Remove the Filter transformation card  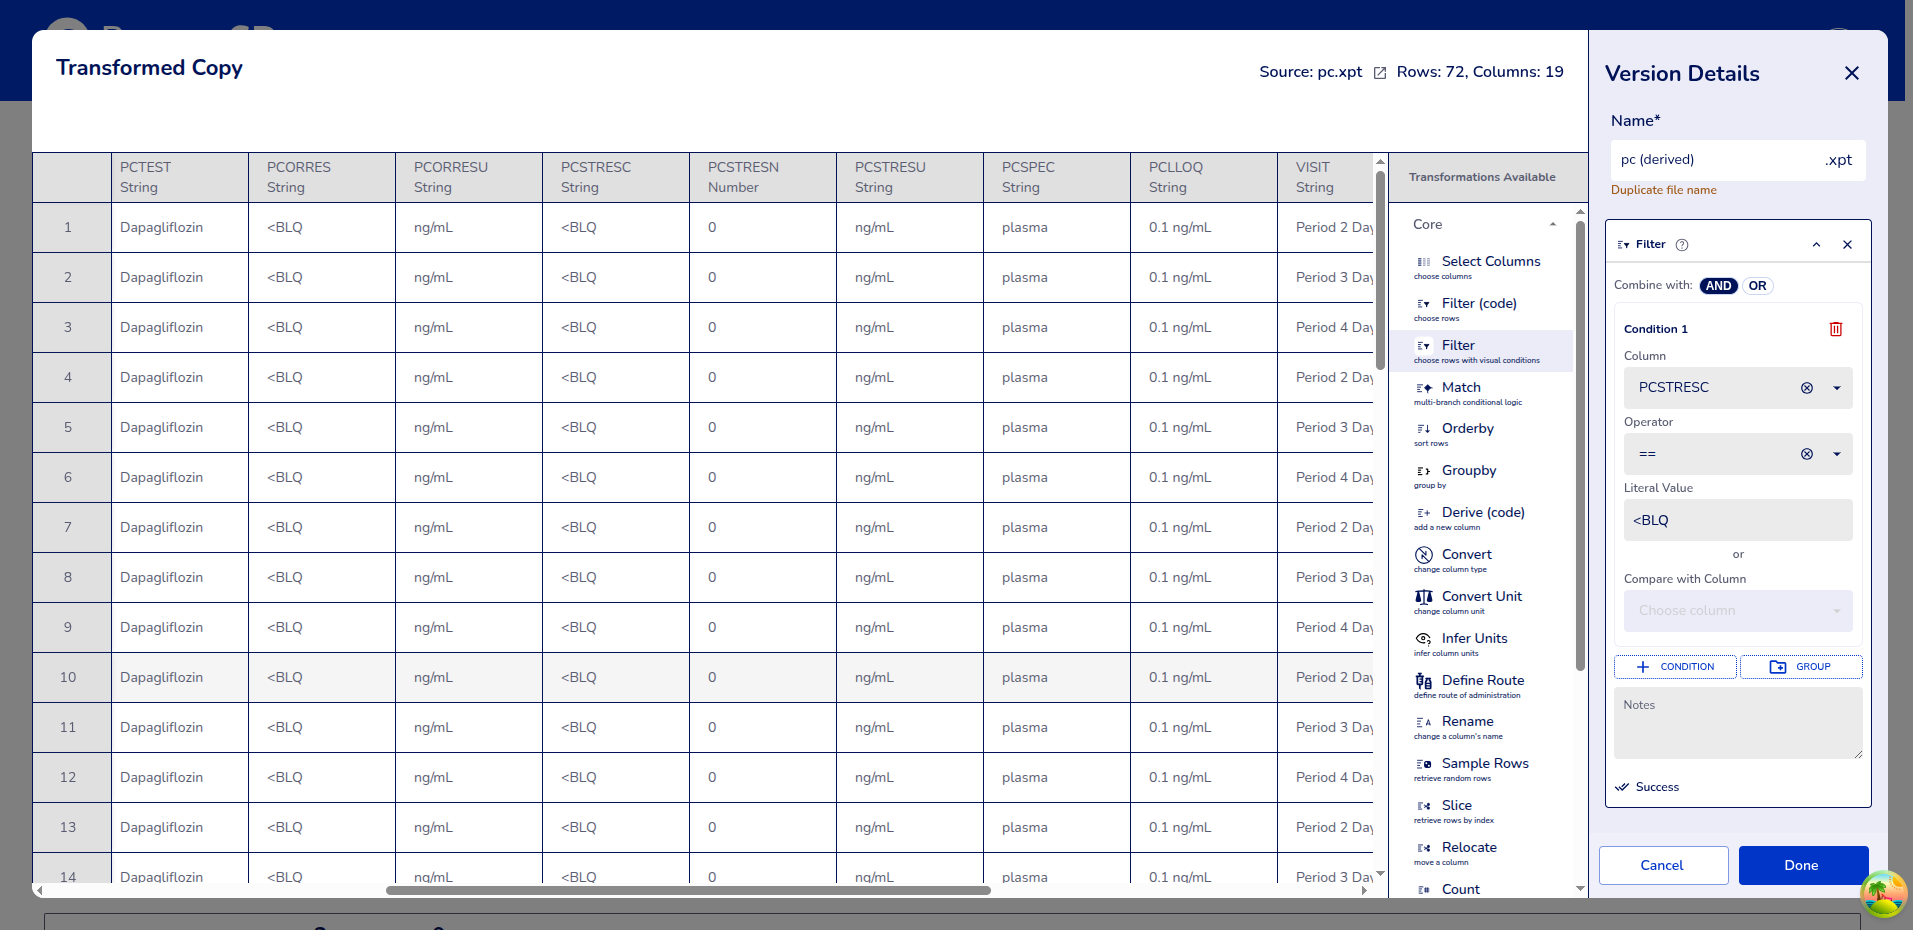(1847, 245)
